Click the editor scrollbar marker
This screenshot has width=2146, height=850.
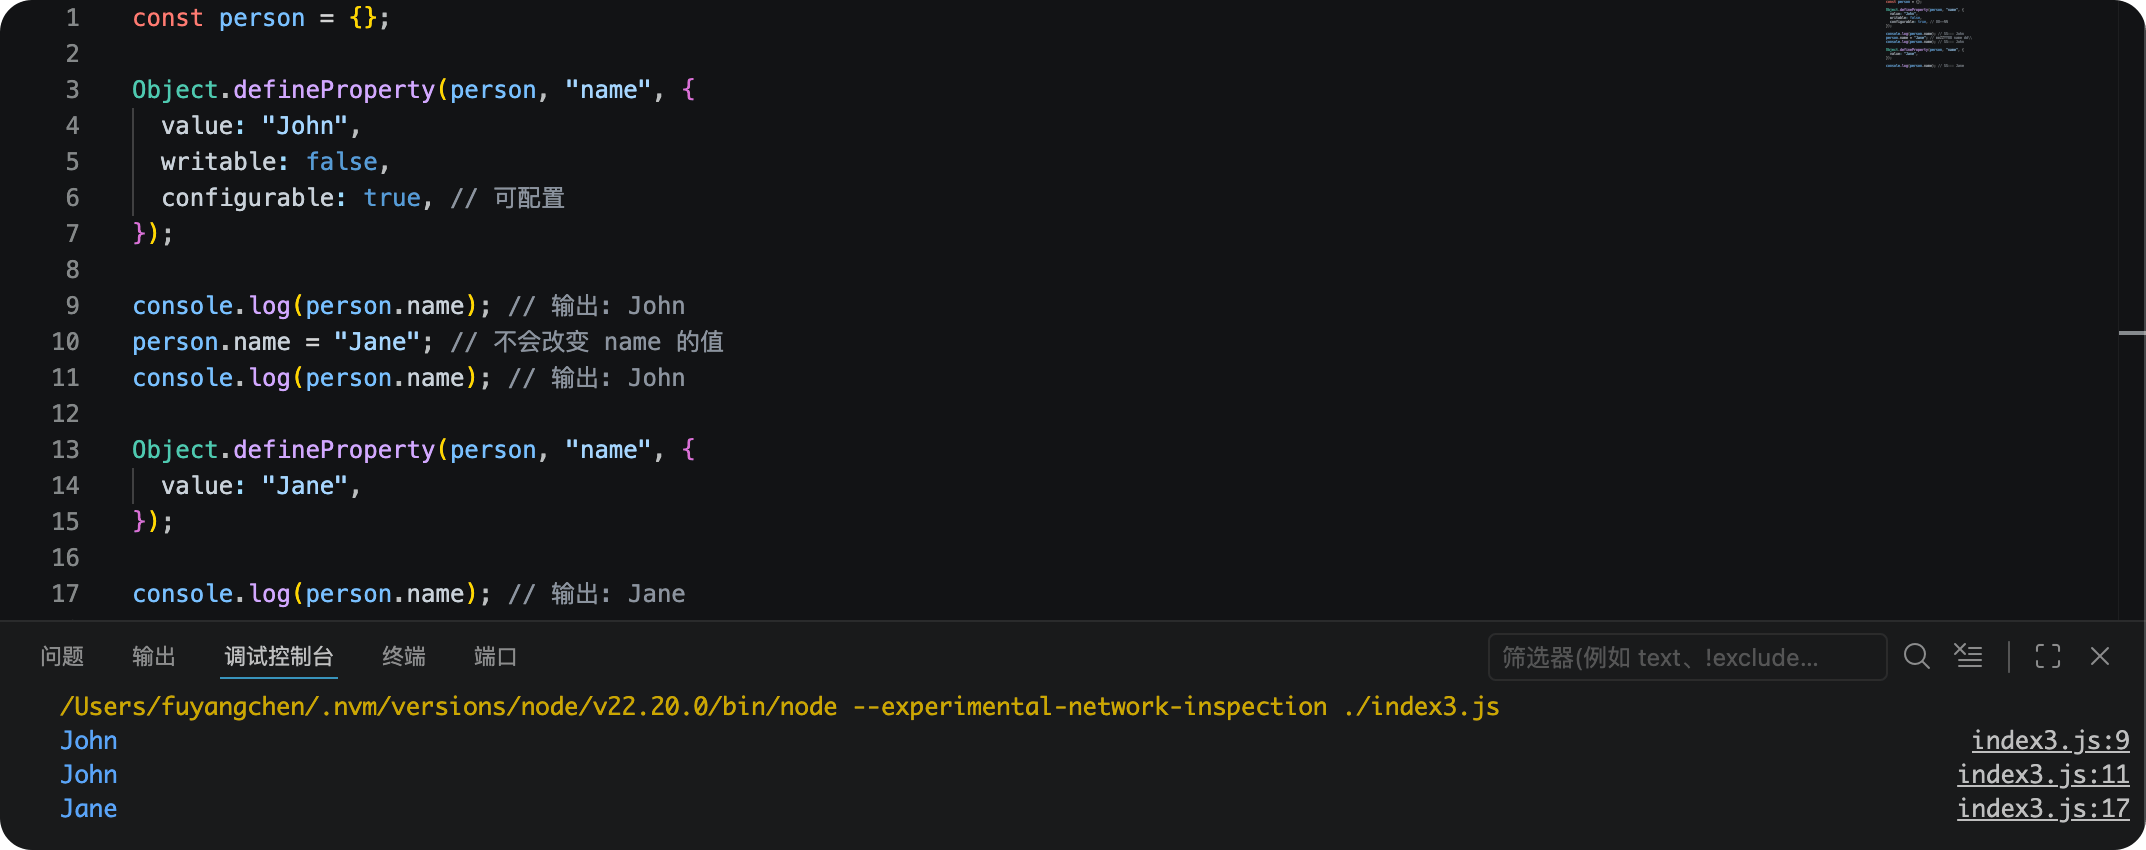[2131, 332]
